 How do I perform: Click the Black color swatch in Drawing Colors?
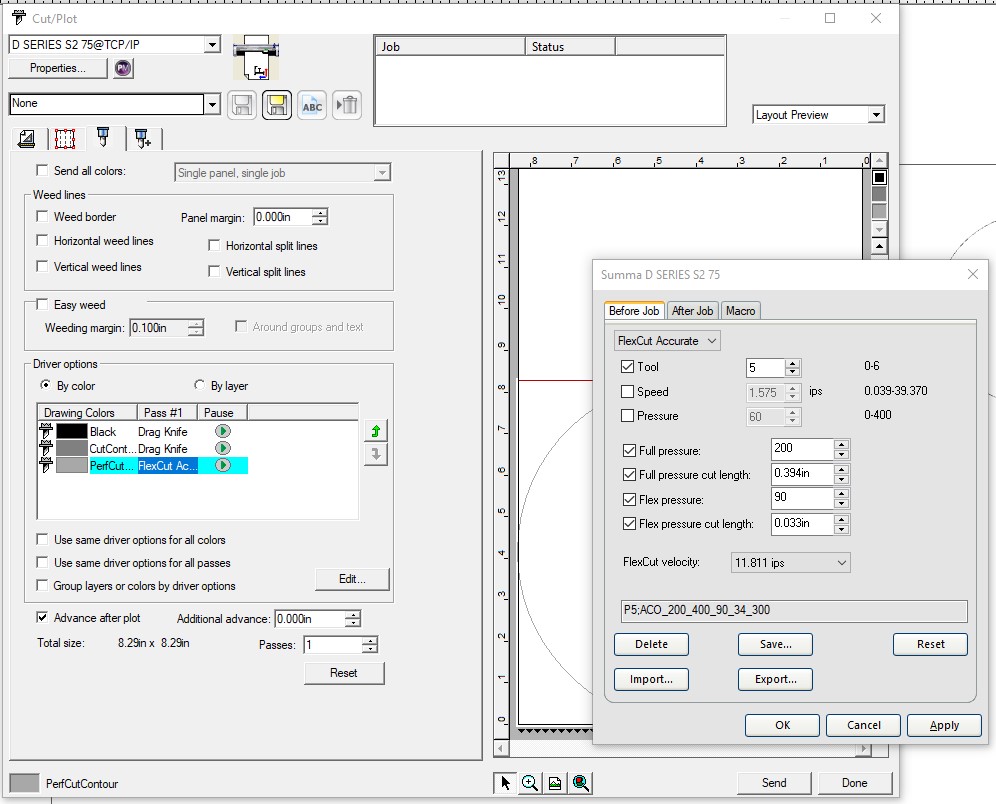click(x=72, y=431)
